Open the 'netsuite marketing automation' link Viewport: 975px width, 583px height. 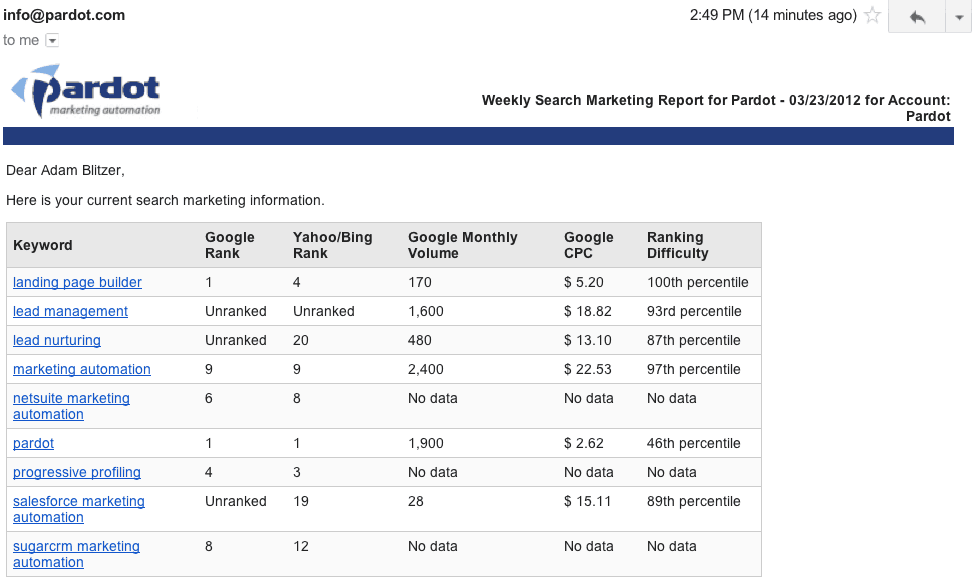click(72, 406)
